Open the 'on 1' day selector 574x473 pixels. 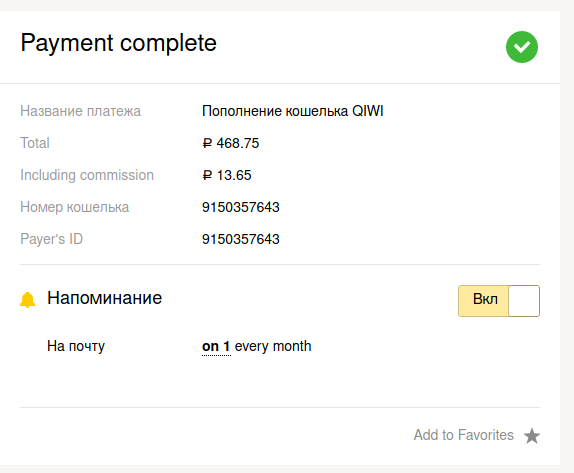pyautogui.click(x=216, y=346)
